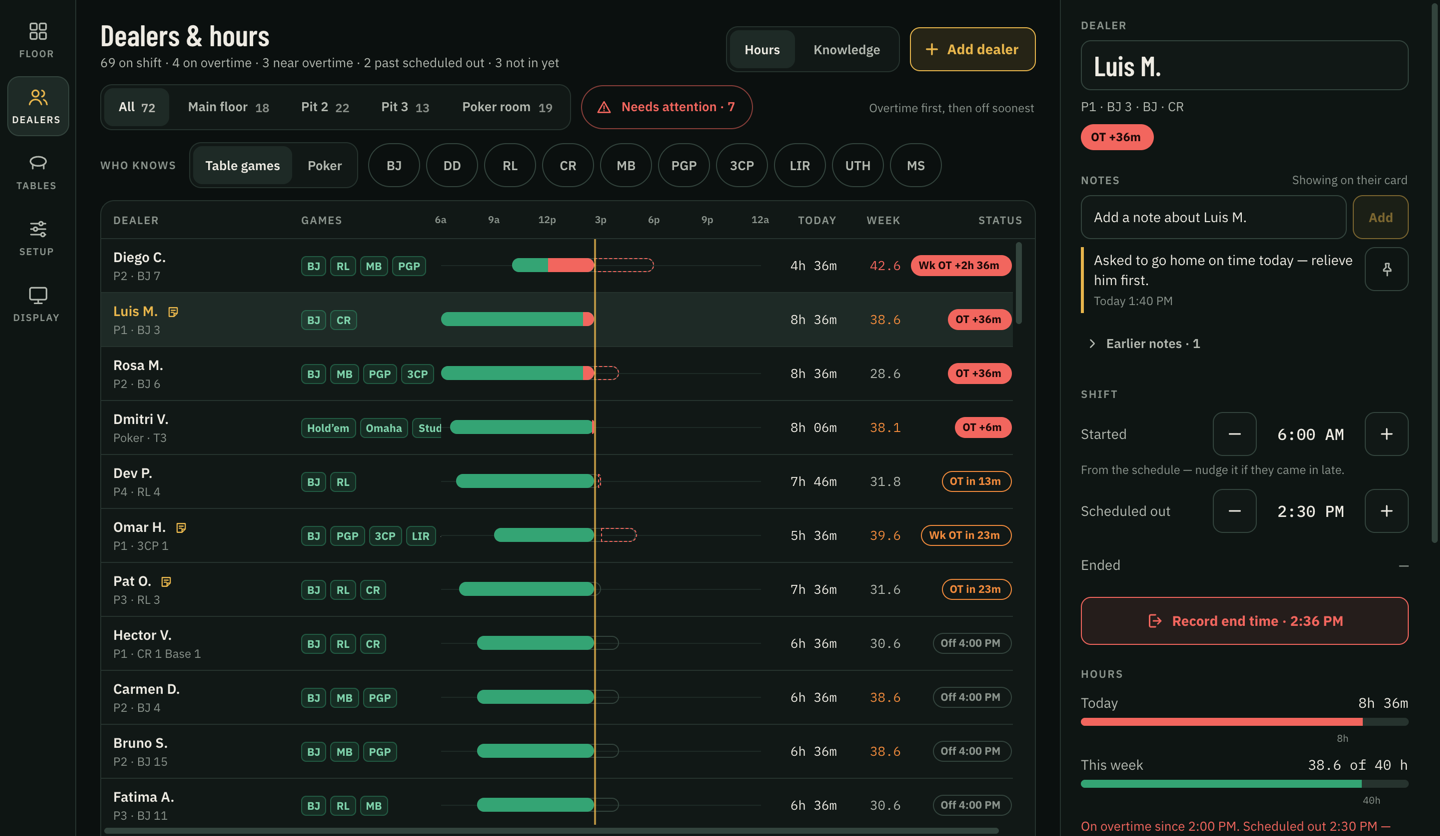
Task: Toggle the UTH game filter chip
Action: pos(858,166)
